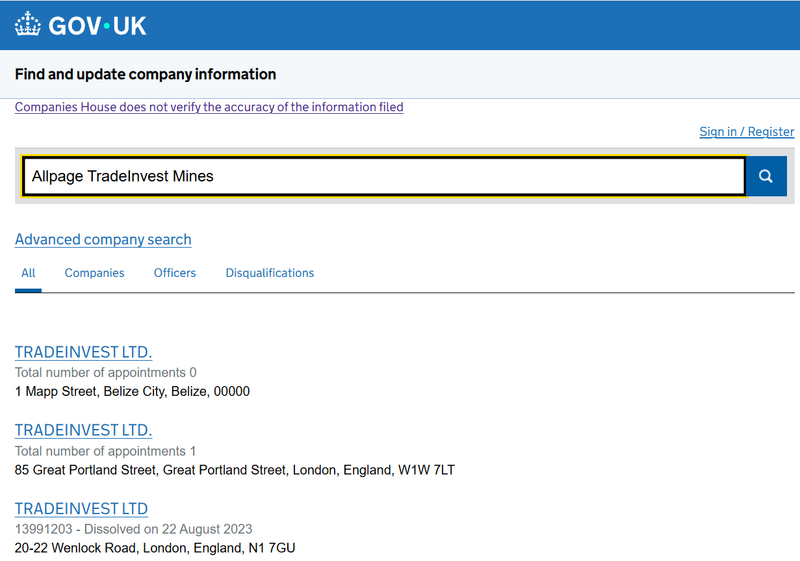Open the accuracy verification notice link
The width and height of the screenshot is (800, 561).
coord(209,107)
